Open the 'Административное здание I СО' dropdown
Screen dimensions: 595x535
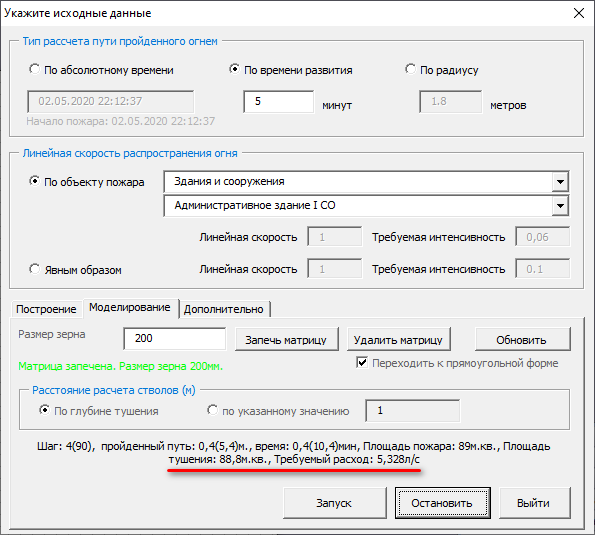[560, 206]
